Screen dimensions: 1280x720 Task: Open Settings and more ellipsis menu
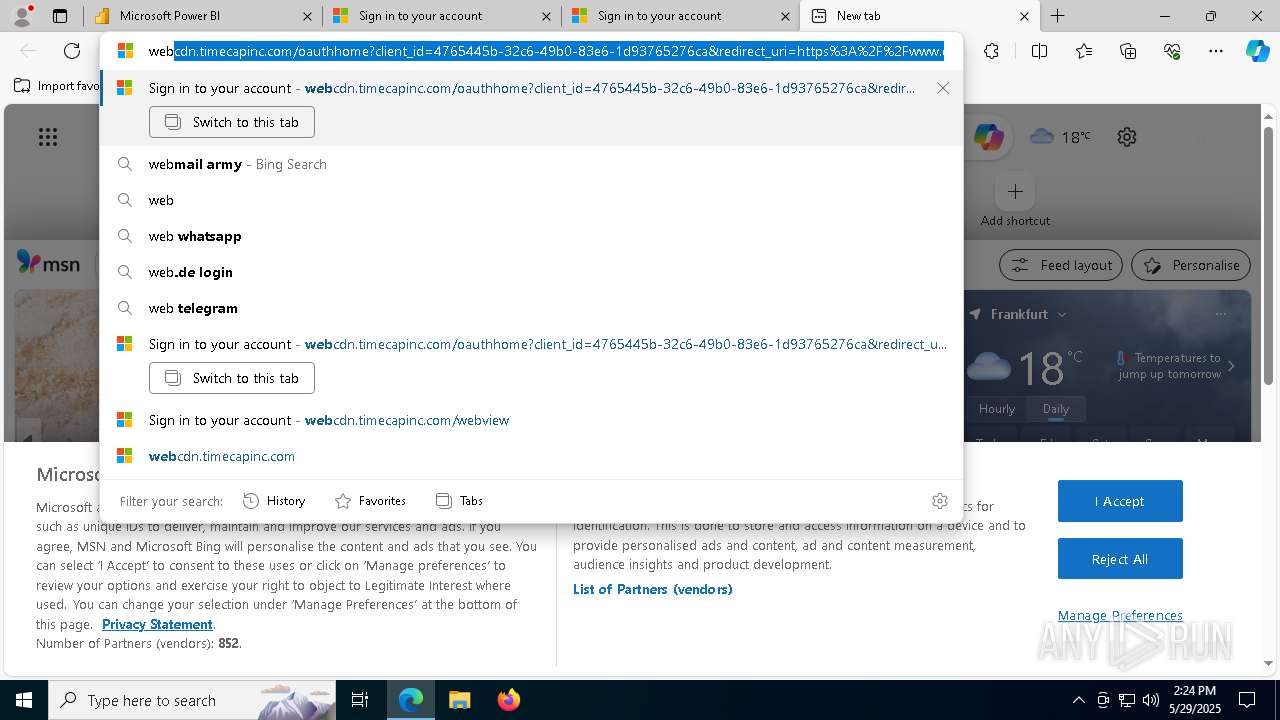(1216, 51)
